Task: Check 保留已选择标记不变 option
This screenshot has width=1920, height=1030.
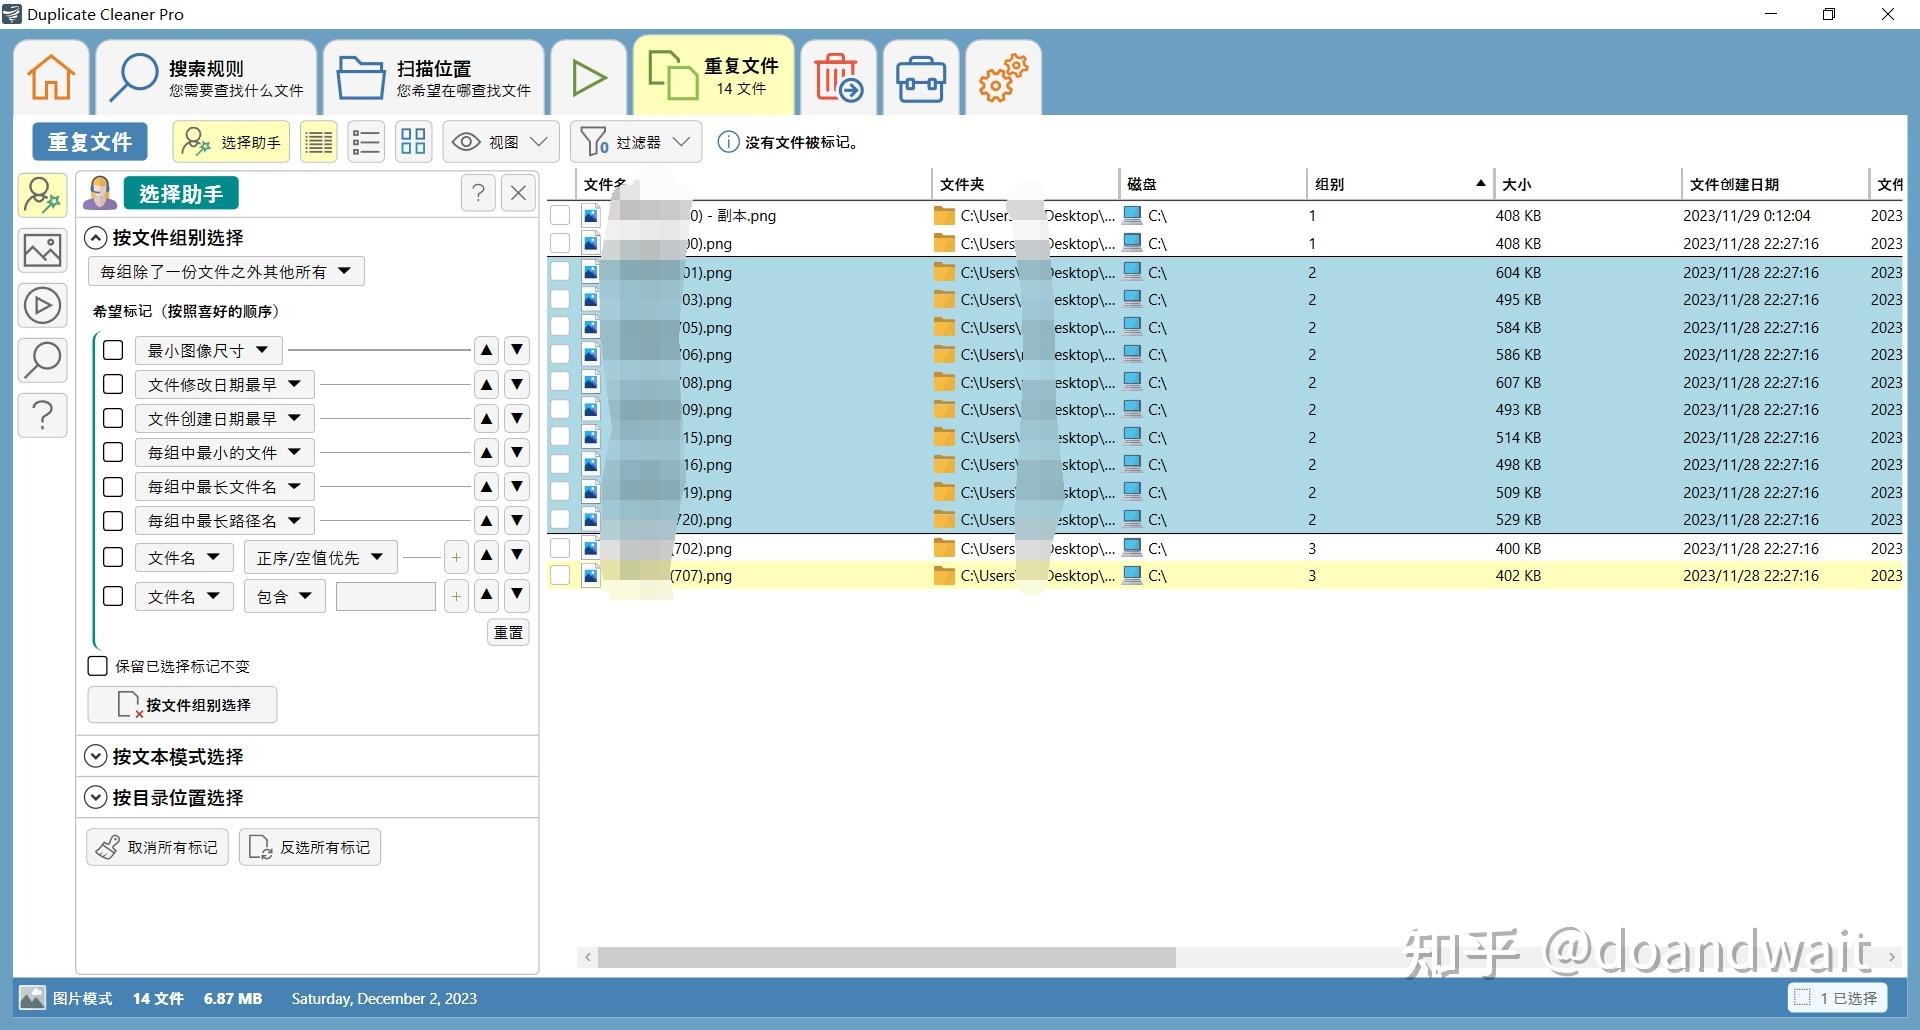Action: coord(98,666)
